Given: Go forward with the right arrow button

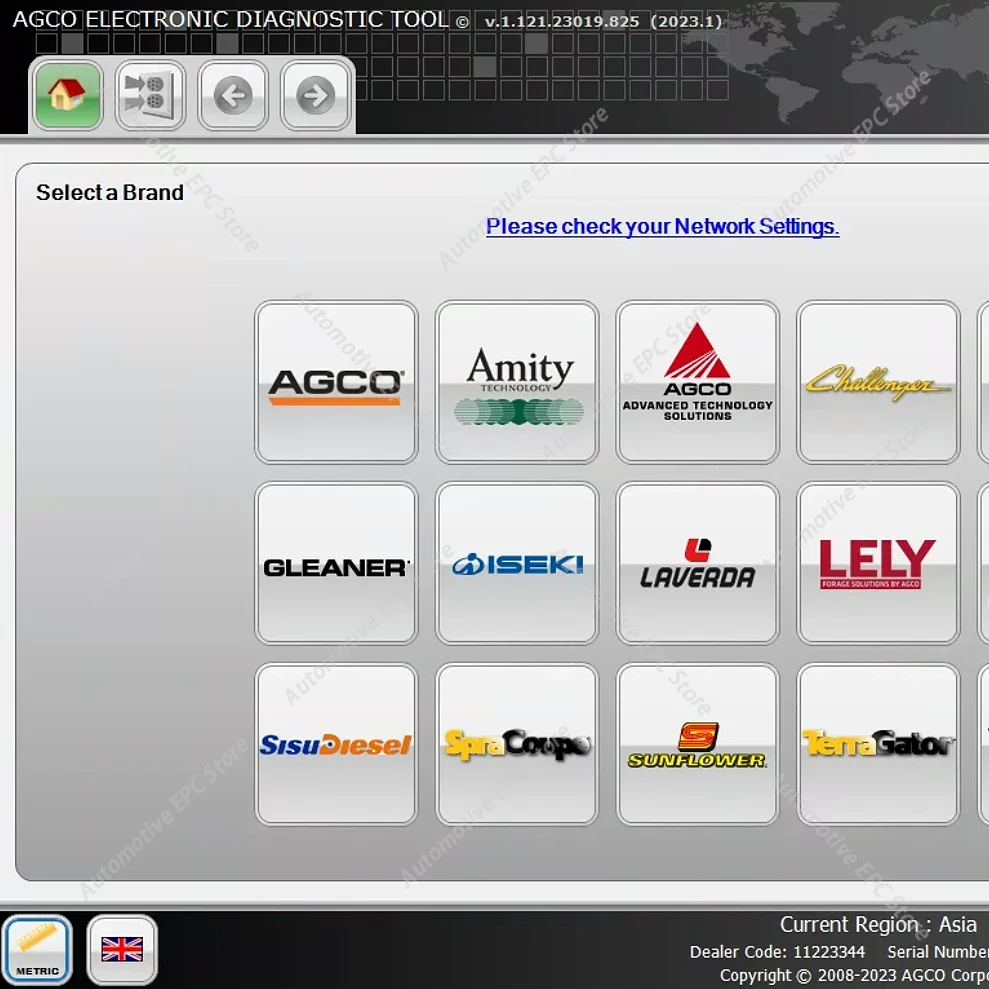Looking at the screenshot, I should [316, 96].
